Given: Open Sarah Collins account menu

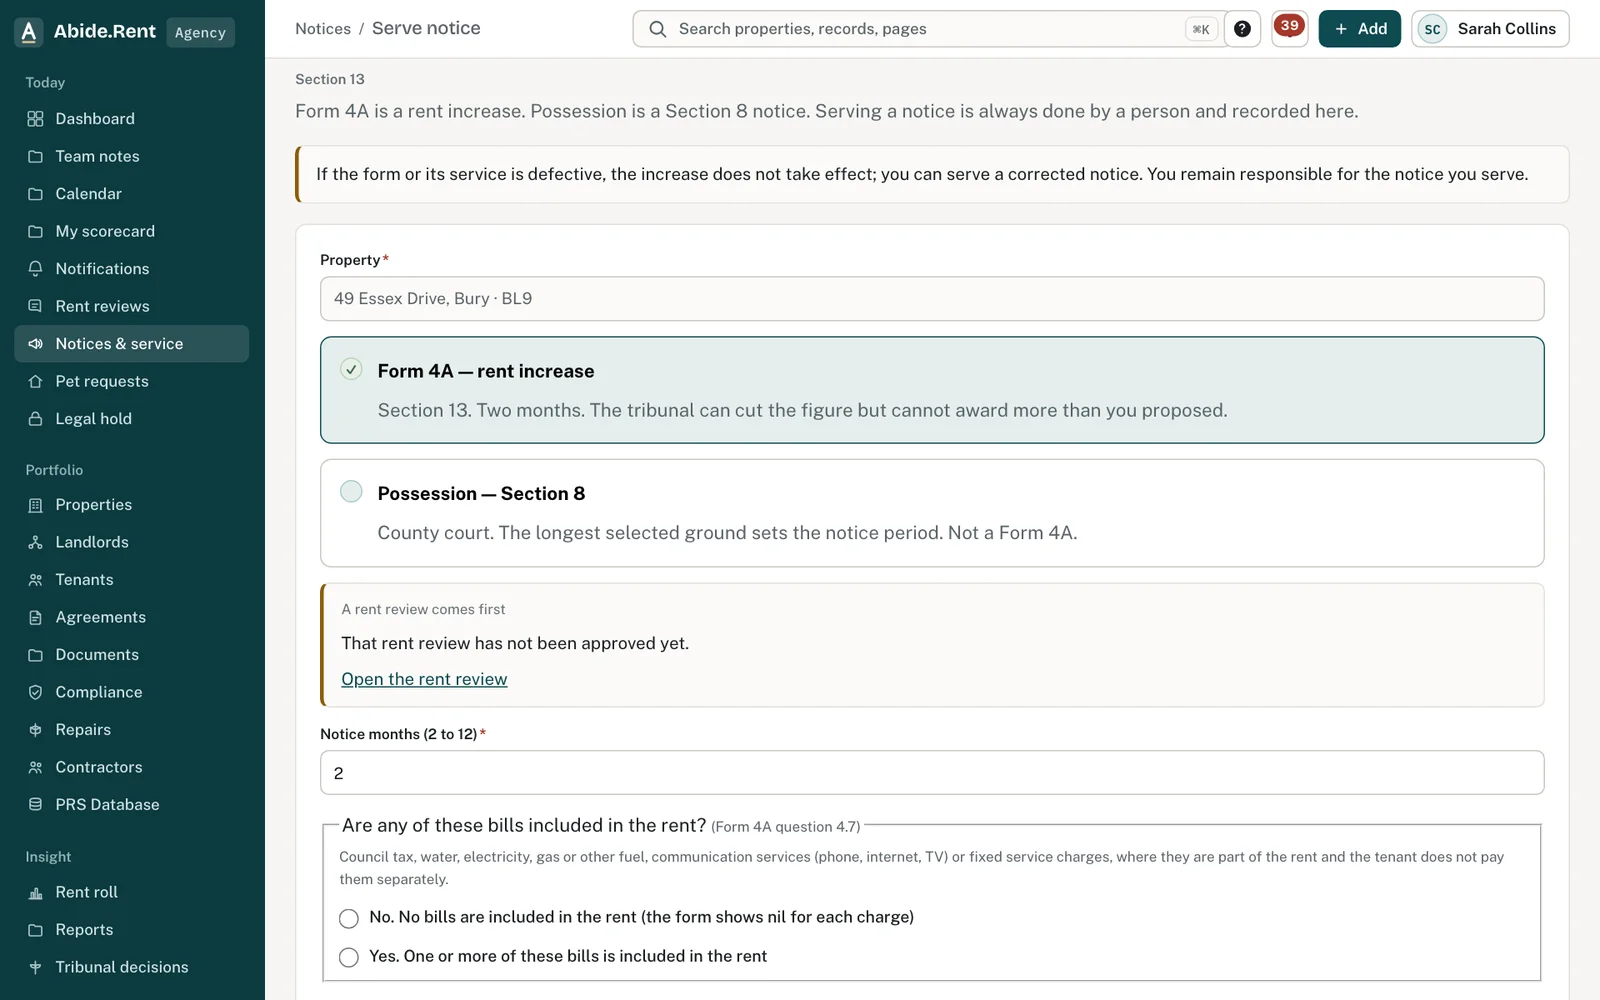Looking at the screenshot, I should [x=1490, y=29].
